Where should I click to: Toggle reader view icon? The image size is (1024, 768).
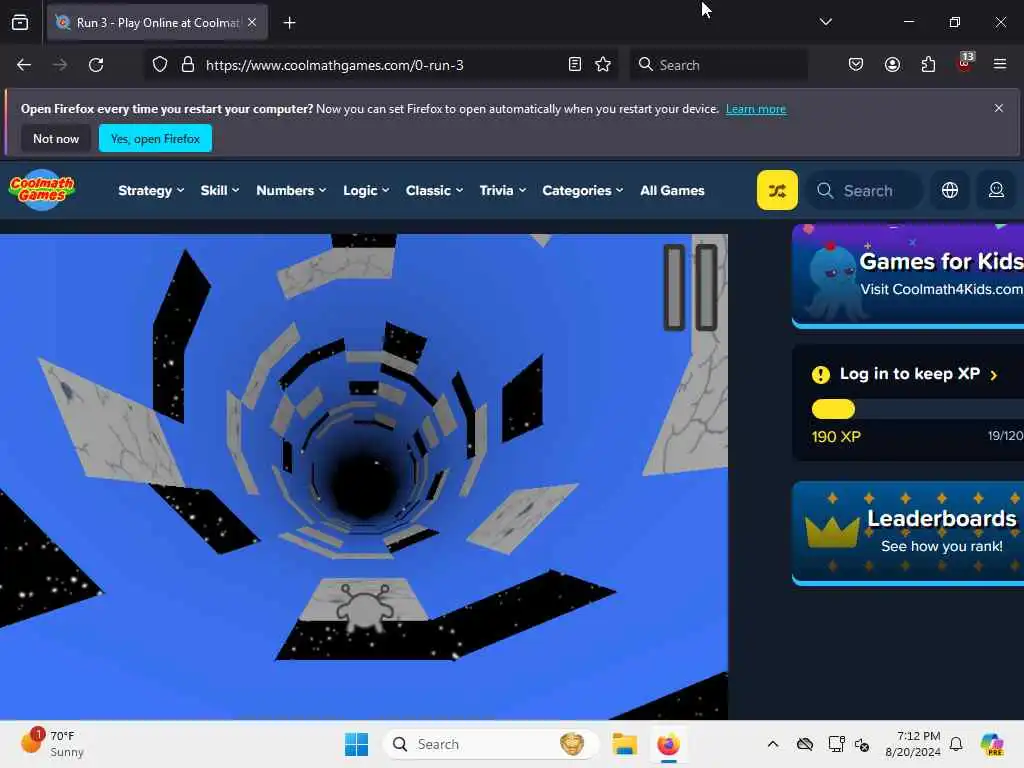pos(575,65)
